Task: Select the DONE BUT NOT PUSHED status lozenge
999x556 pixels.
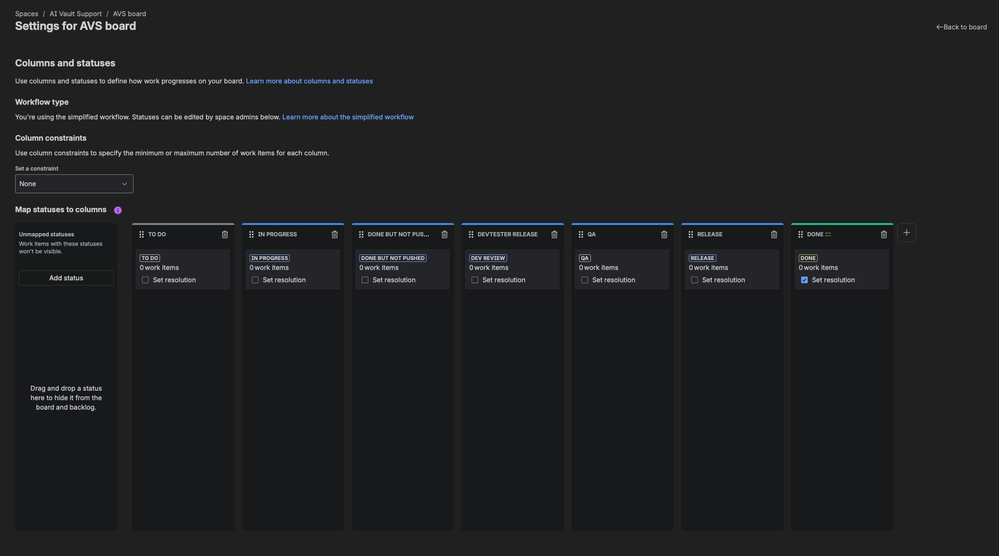Action: [x=392, y=258]
